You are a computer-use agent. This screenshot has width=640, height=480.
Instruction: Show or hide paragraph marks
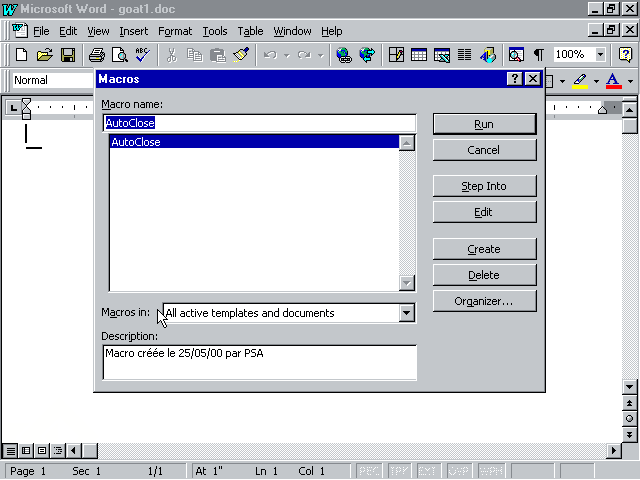pyautogui.click(x=539, y=55)
